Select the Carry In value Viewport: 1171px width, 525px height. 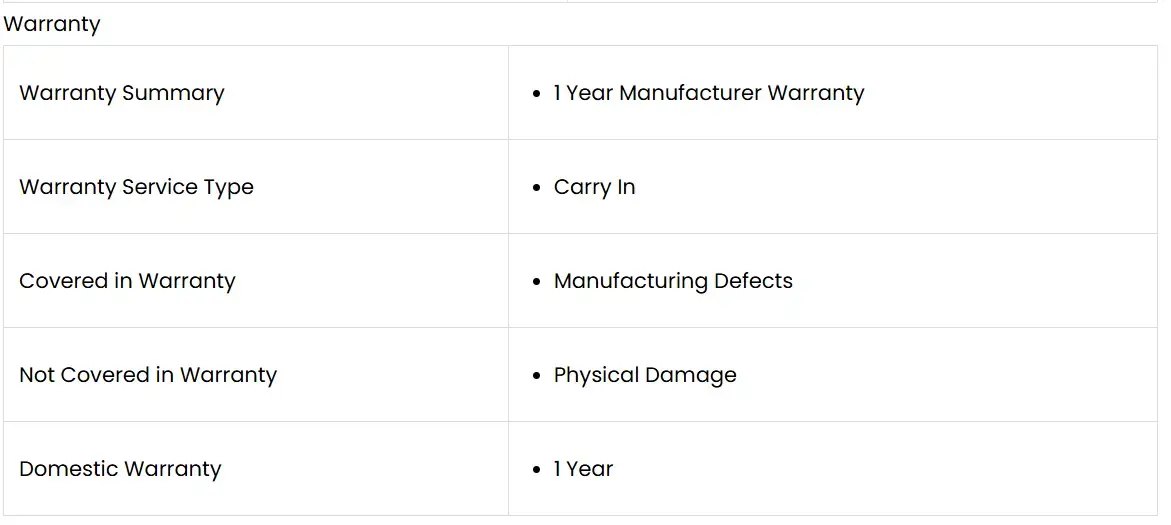594,187
